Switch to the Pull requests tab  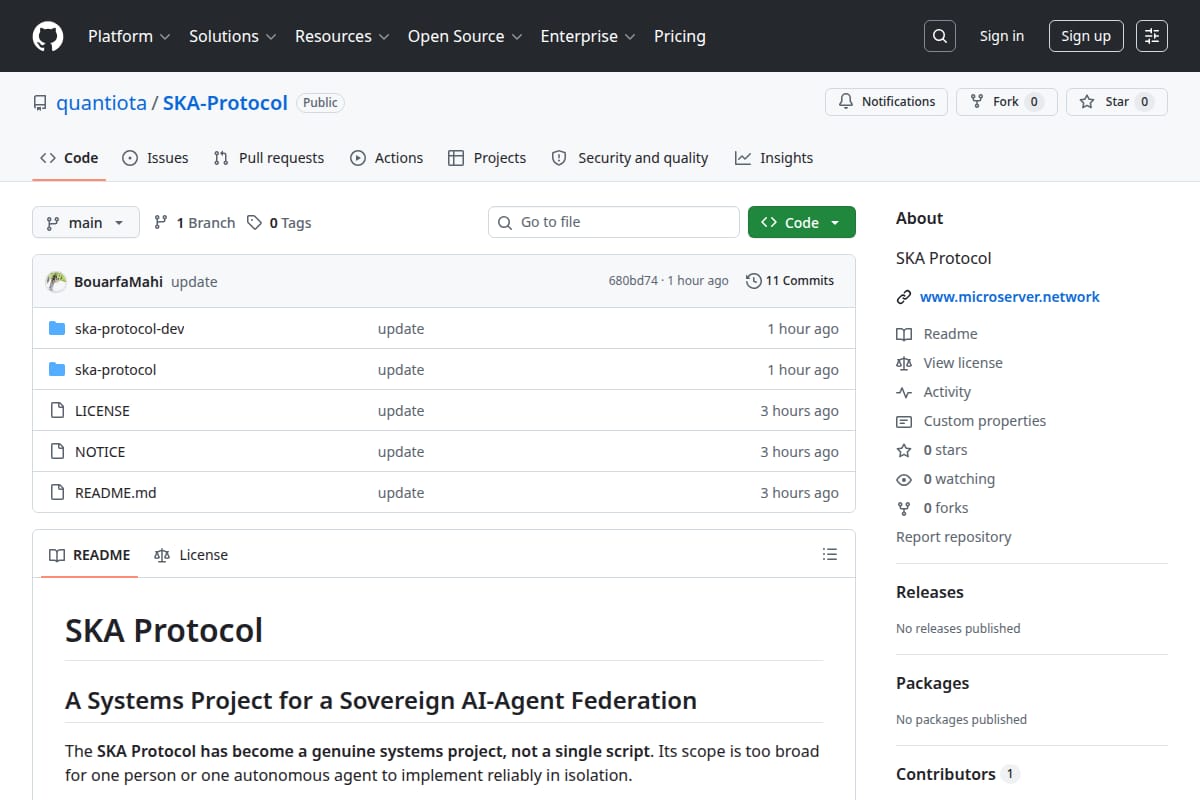(x=269, y=158)
